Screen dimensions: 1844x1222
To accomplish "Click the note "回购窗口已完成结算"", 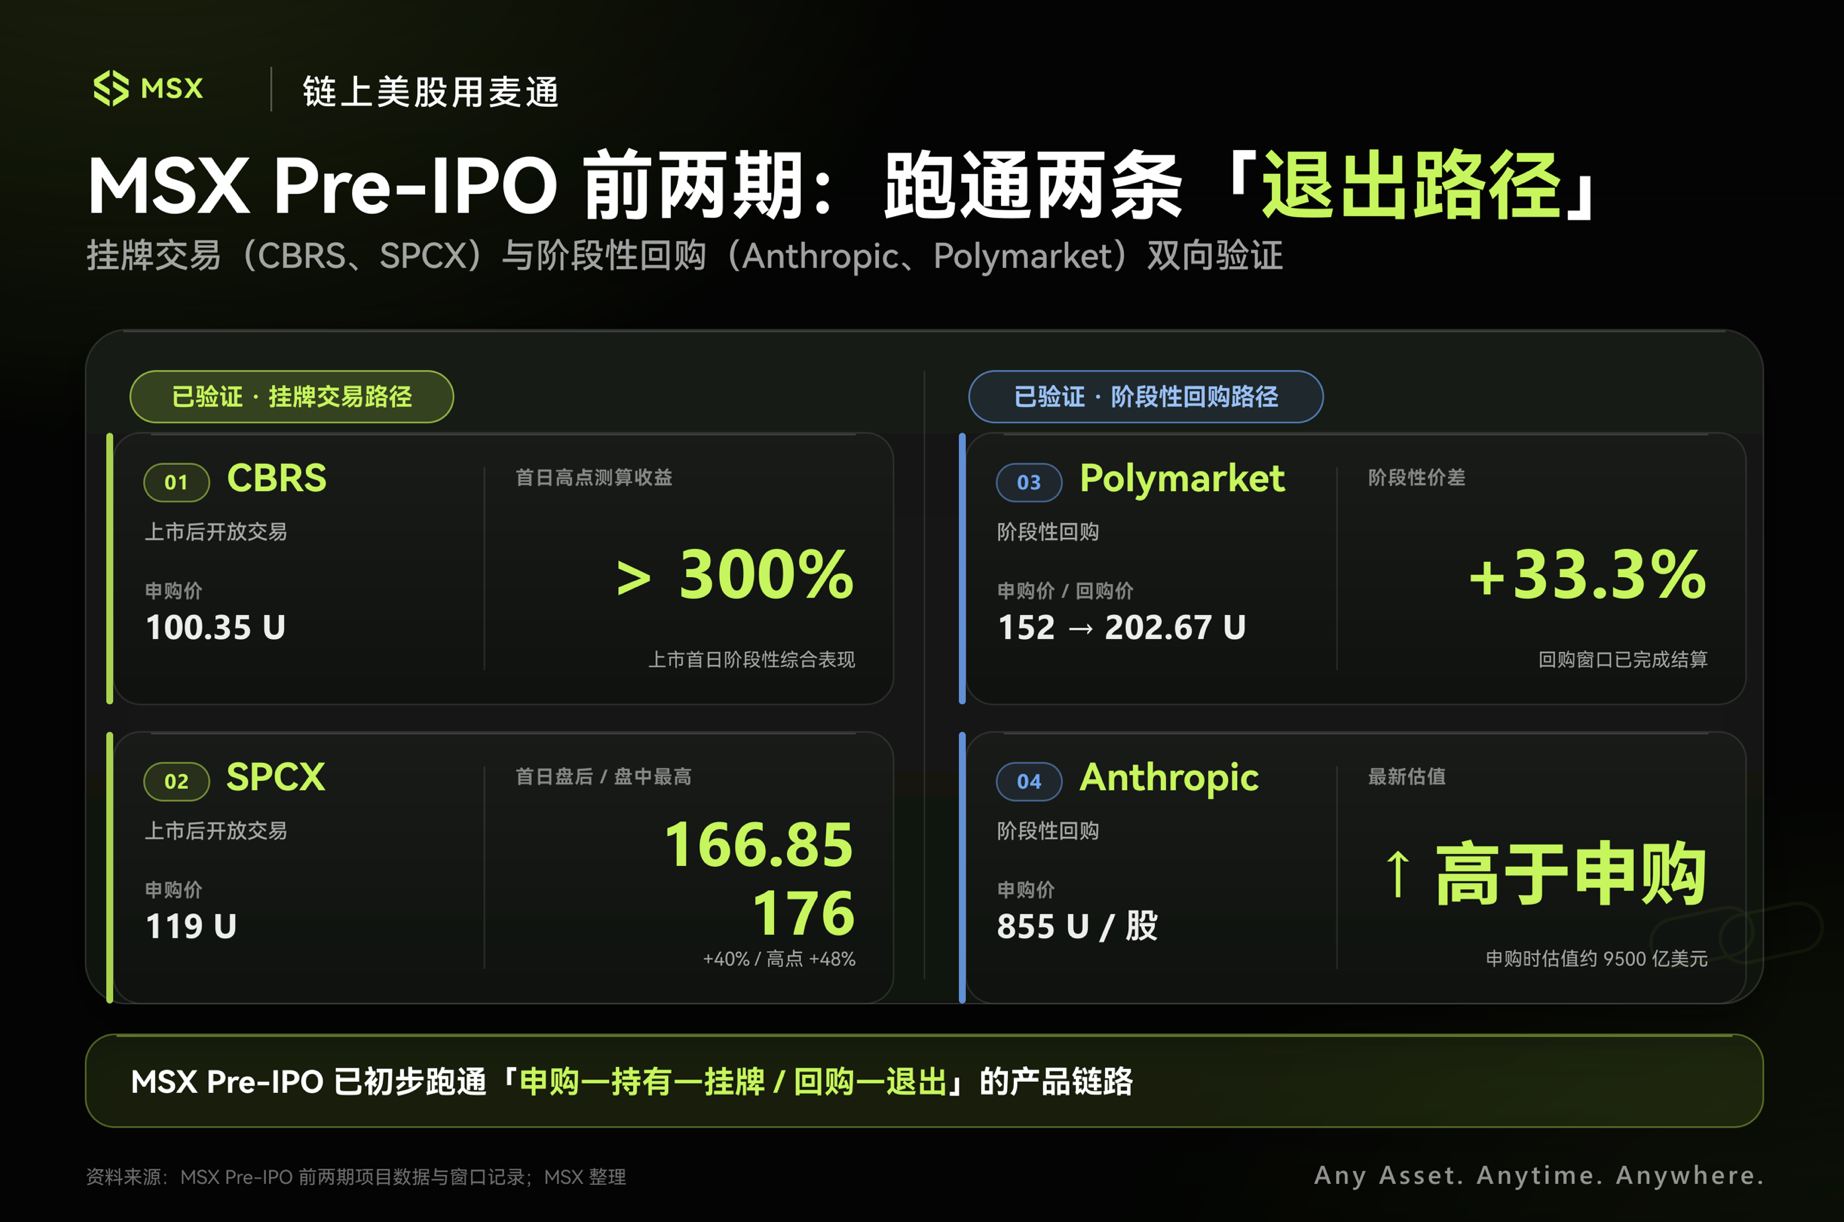I will pos(1623,660).
